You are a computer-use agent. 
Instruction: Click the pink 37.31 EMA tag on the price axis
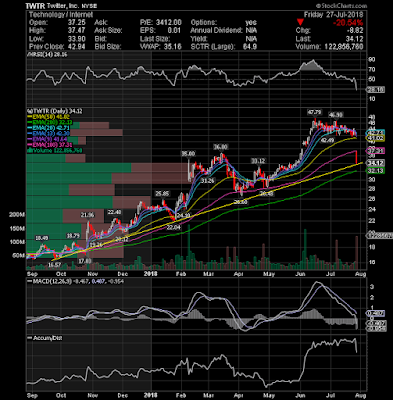point(375,151)
